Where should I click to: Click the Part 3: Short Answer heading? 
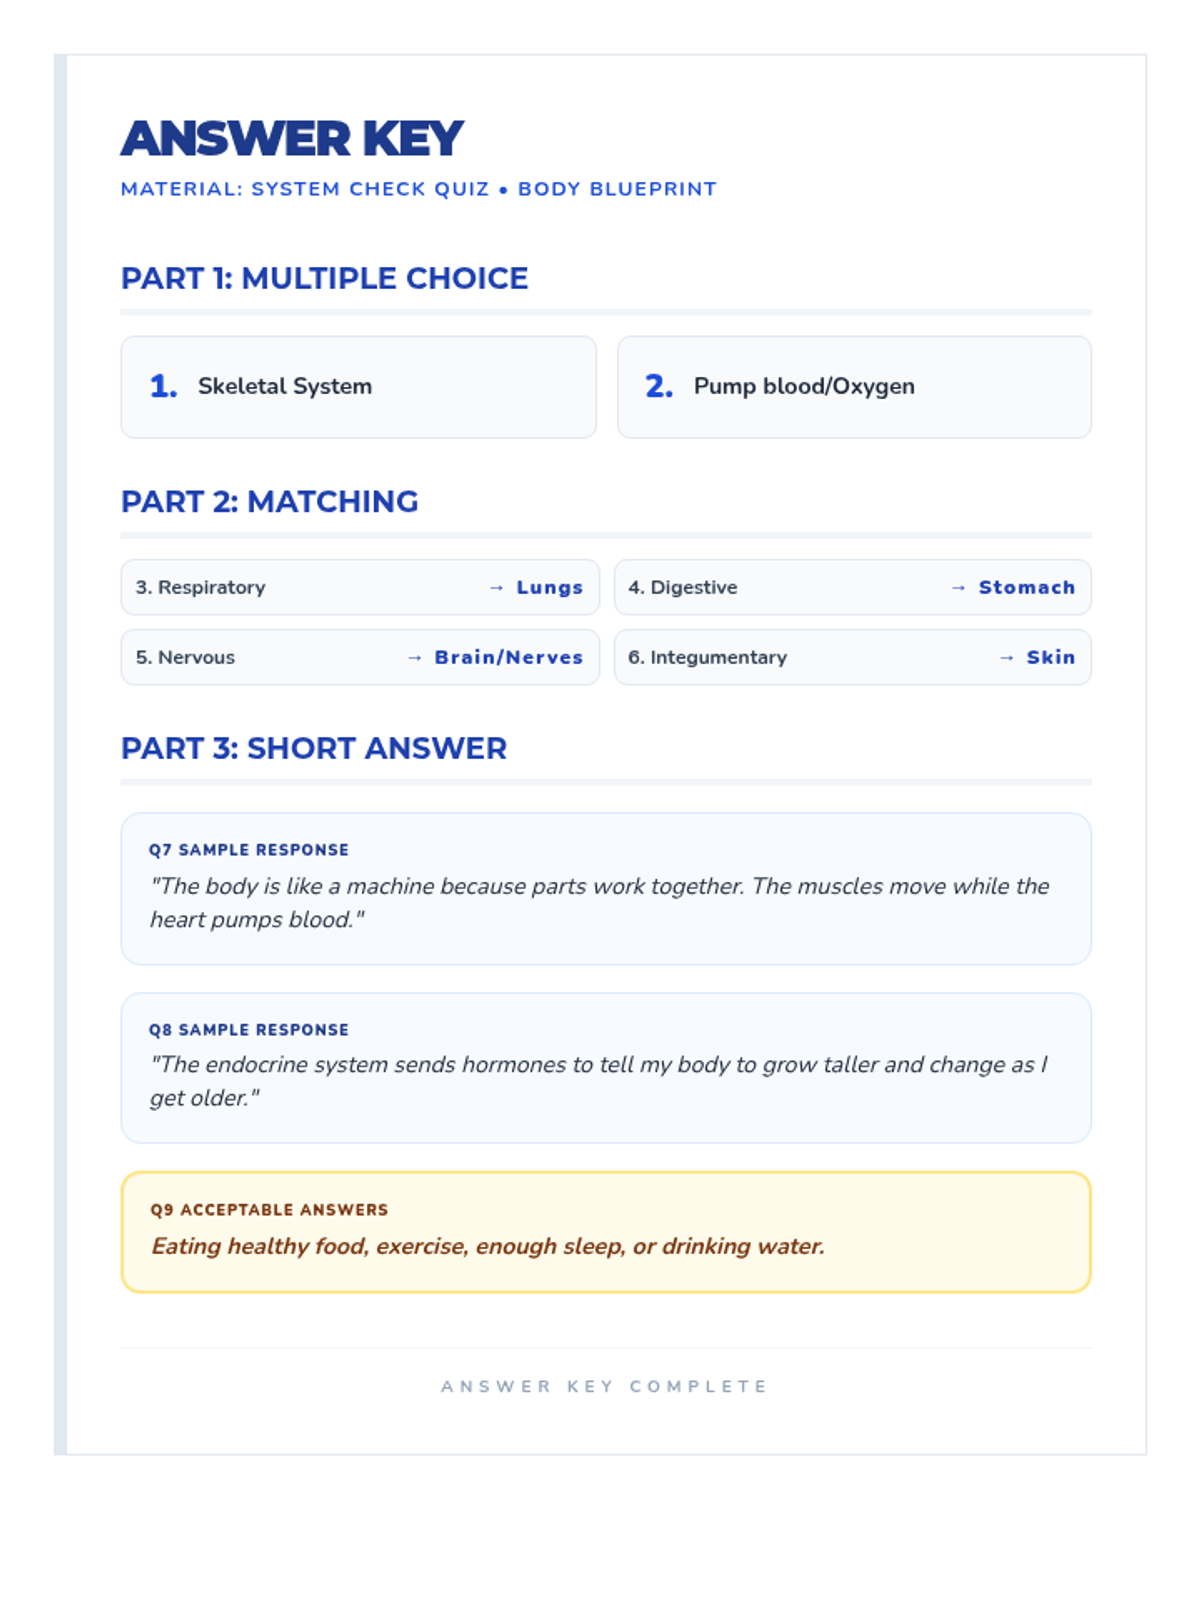pyautogui.click(x=314, y=748)
